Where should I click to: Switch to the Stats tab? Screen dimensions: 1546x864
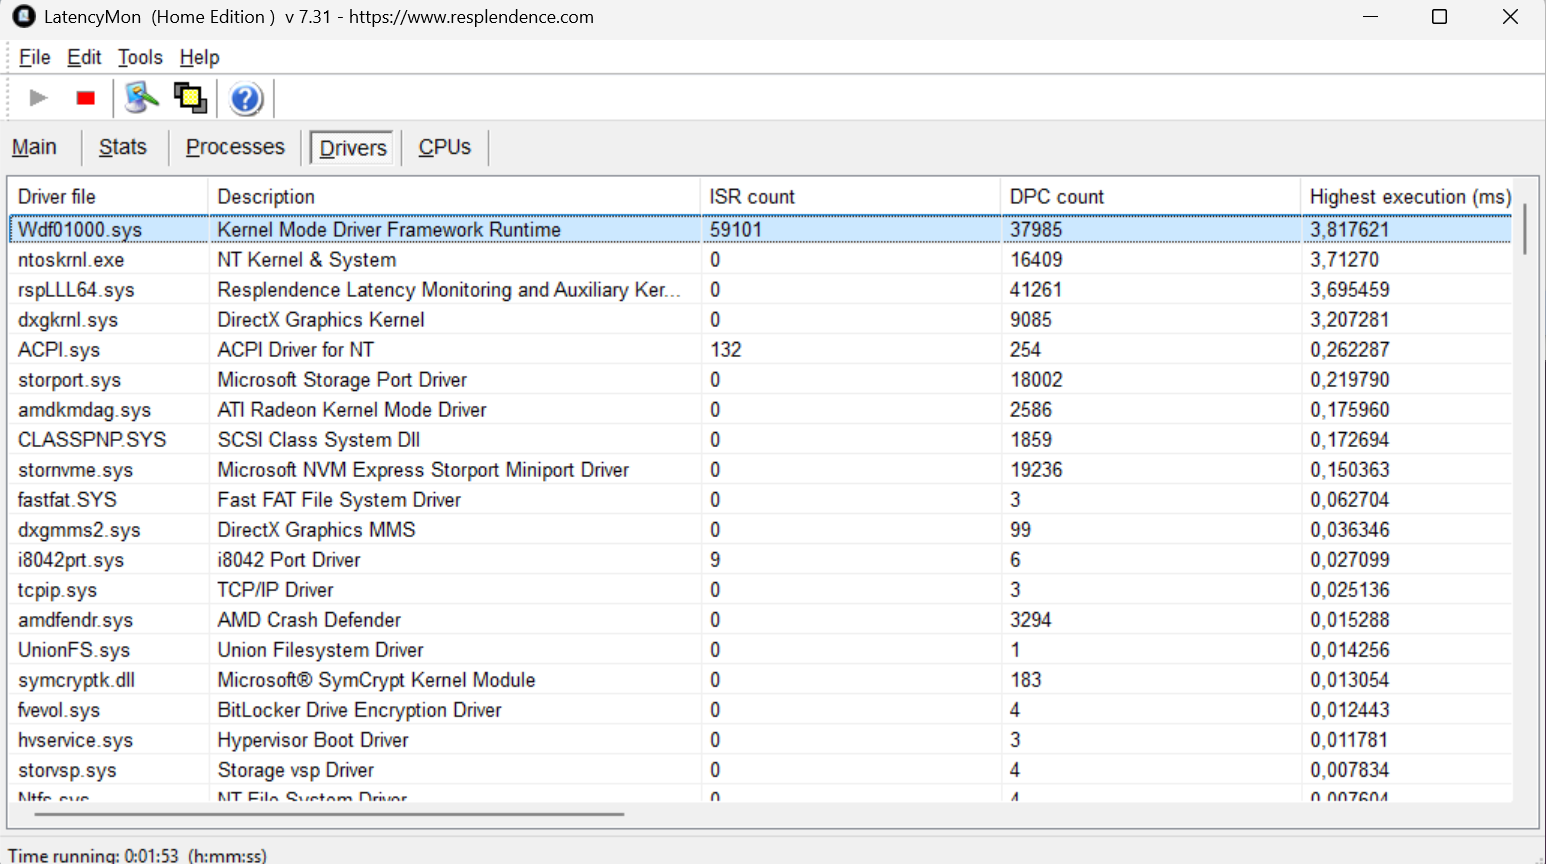[x=123, y=147]
